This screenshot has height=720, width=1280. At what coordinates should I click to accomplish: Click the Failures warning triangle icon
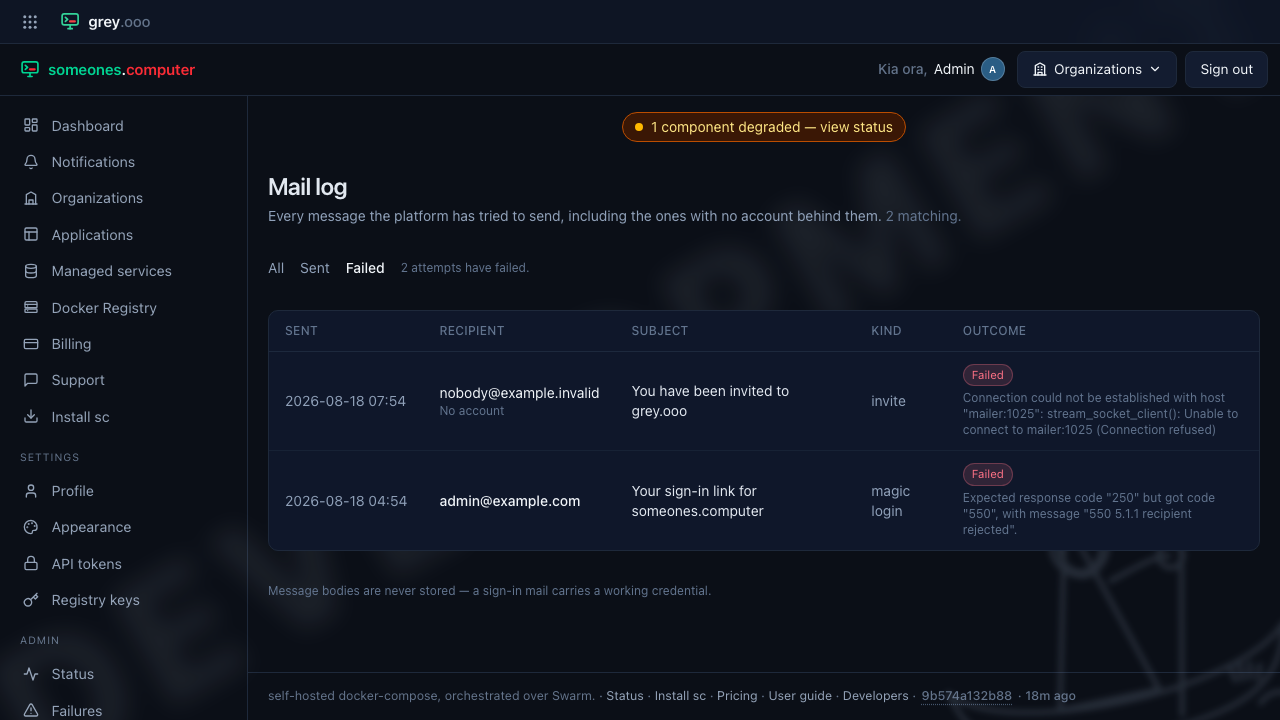click(31, 711)
